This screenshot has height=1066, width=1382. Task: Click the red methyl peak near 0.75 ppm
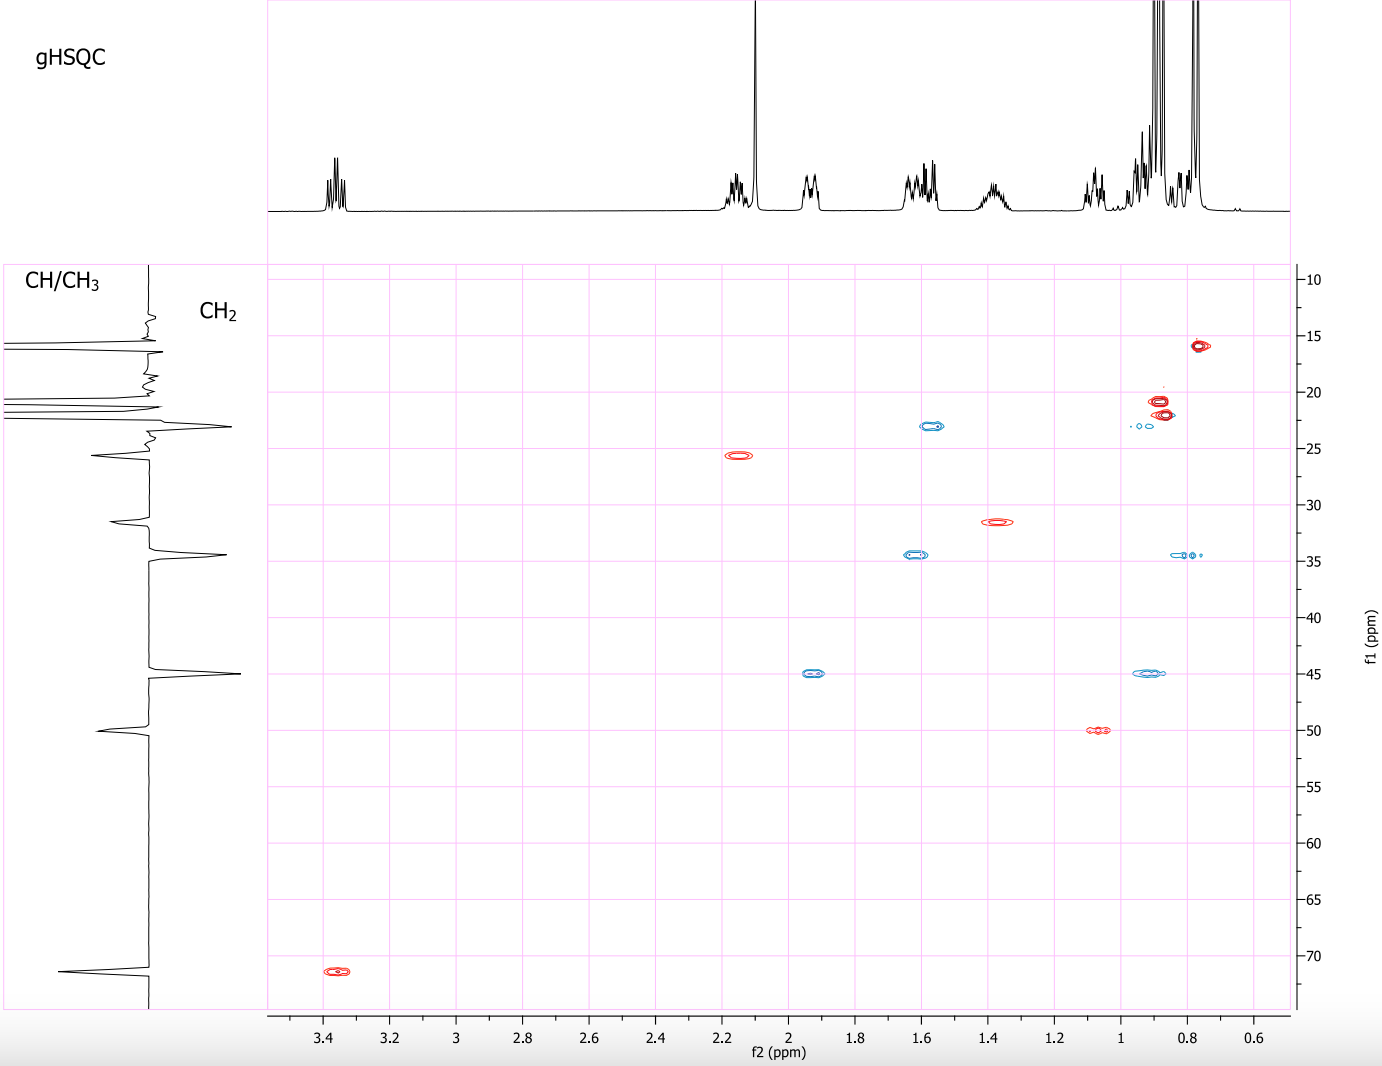pos(1198,345)
